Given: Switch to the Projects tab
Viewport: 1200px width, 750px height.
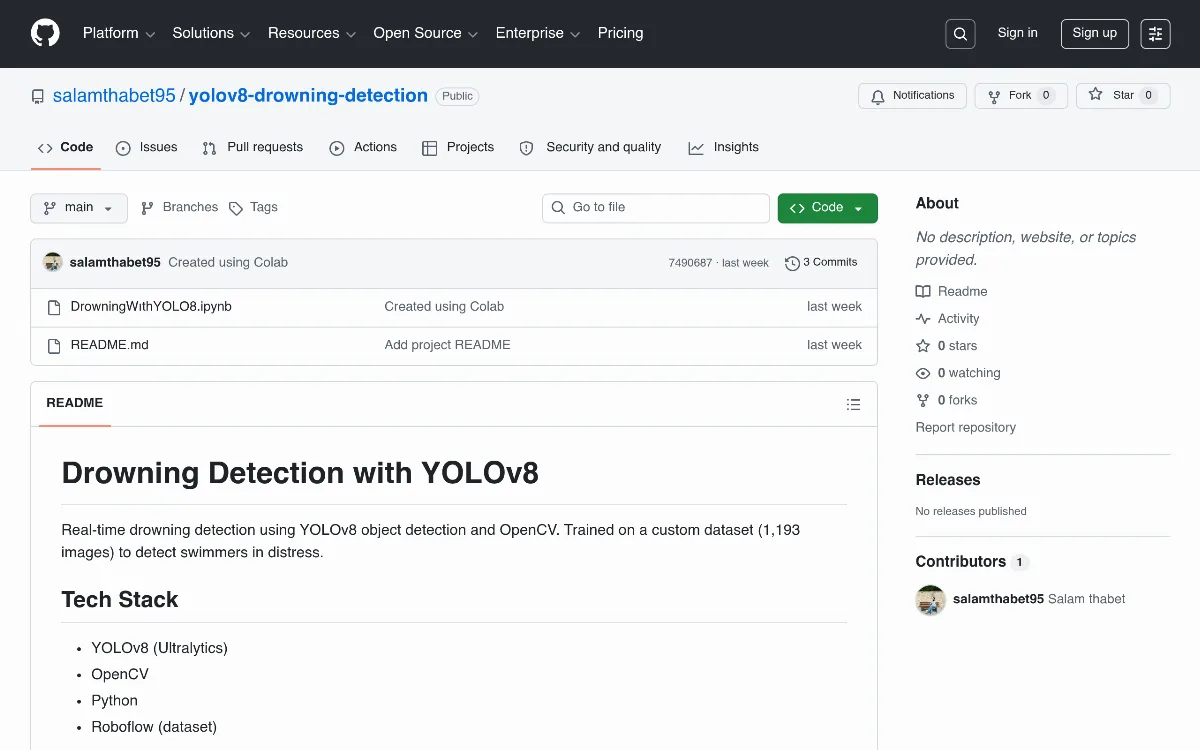Looking at the screenshot, I should pos(458,148).
